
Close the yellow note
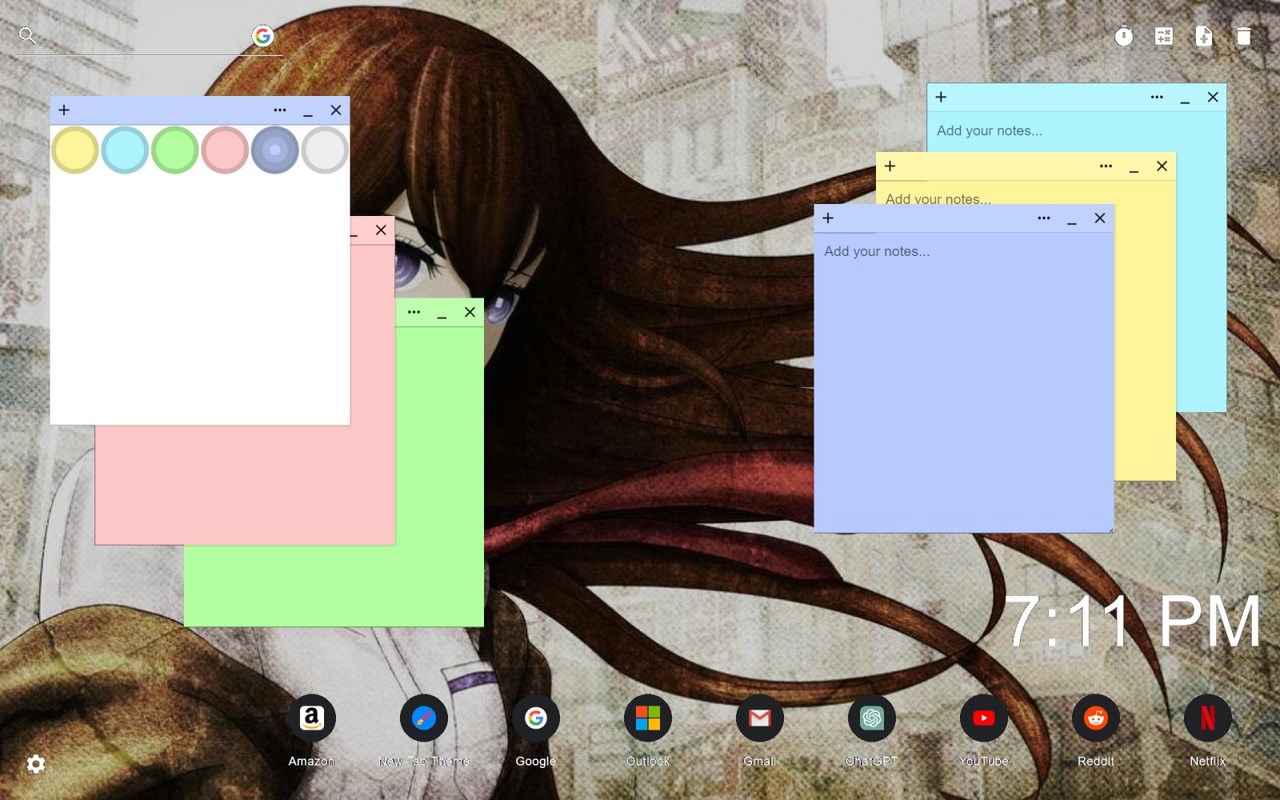pos(1162,166)
